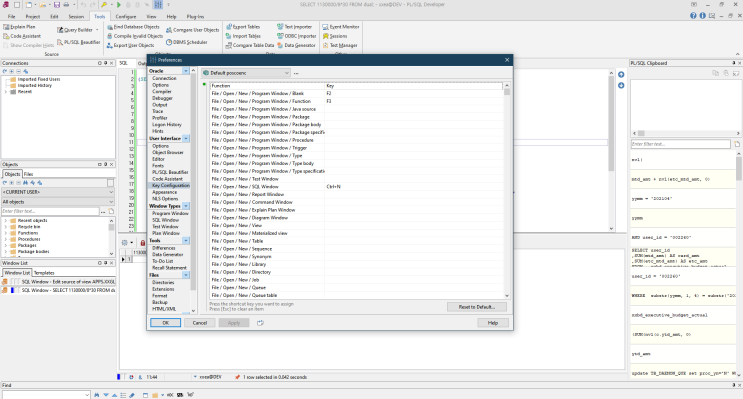743x399 pixels.
Task: Switch to the Templates tab
Action: click(x=44, y=273)
